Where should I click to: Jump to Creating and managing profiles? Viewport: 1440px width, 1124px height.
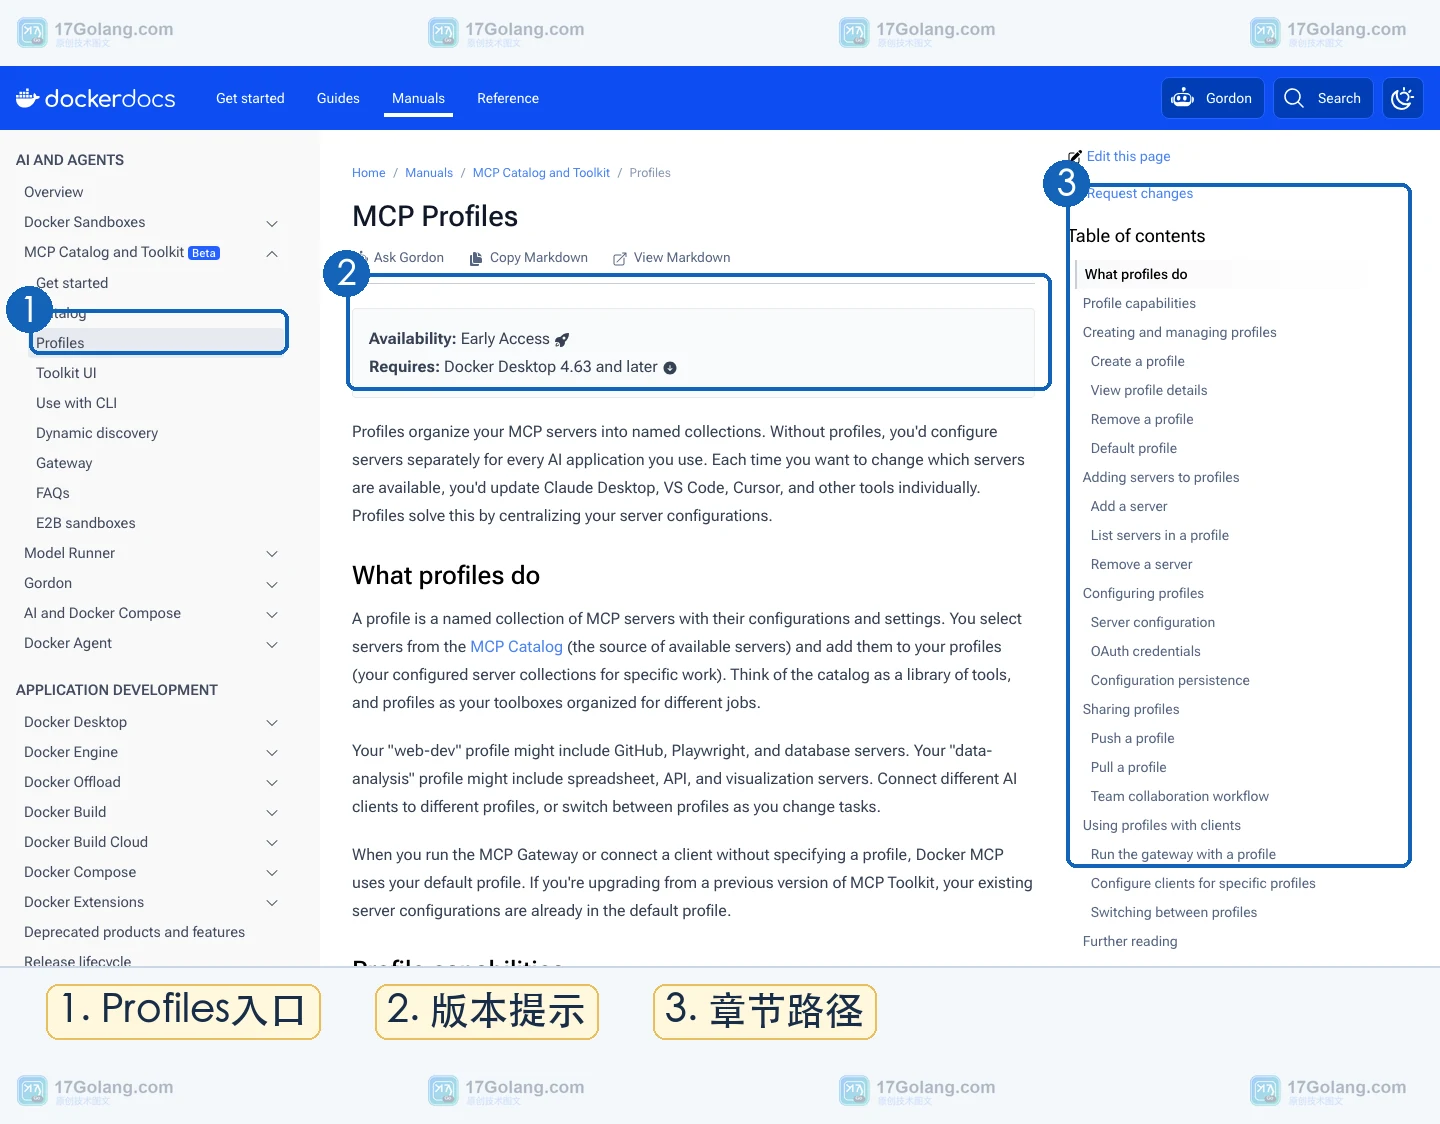(x=1180, y=332)
